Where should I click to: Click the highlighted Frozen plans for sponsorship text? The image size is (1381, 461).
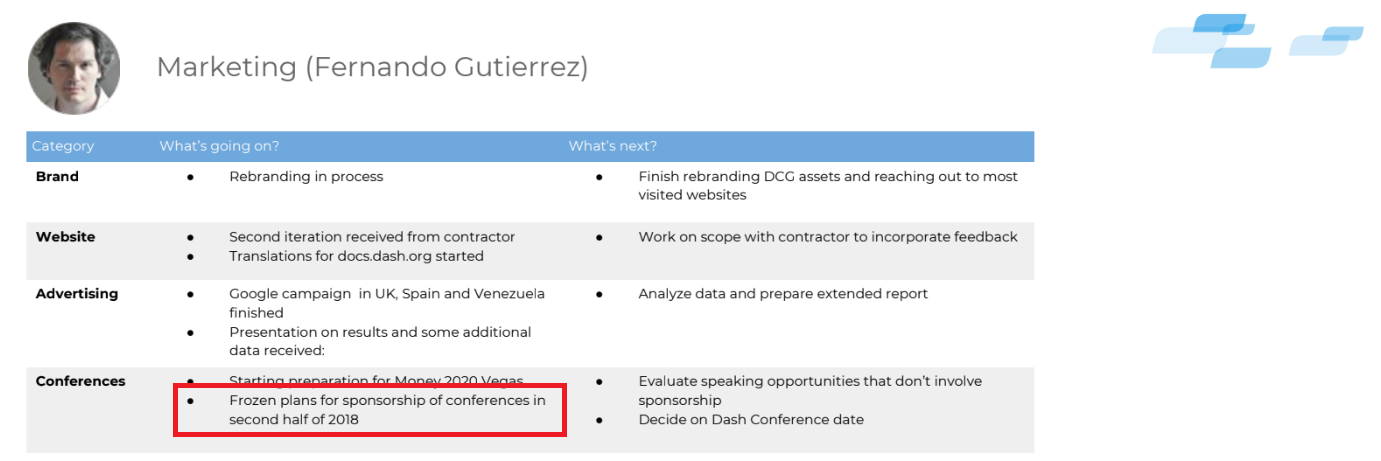click(387, 410)
